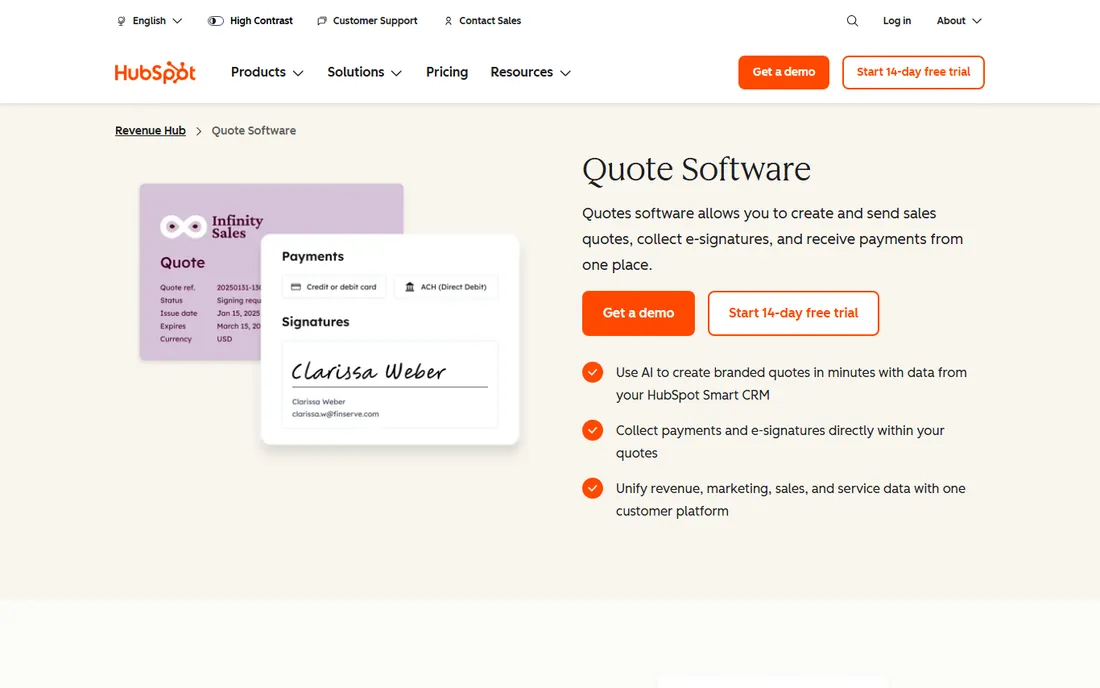Click Start 14-day free trial below description
Screen dimensions: 1100x688
[x=793, y=313]
